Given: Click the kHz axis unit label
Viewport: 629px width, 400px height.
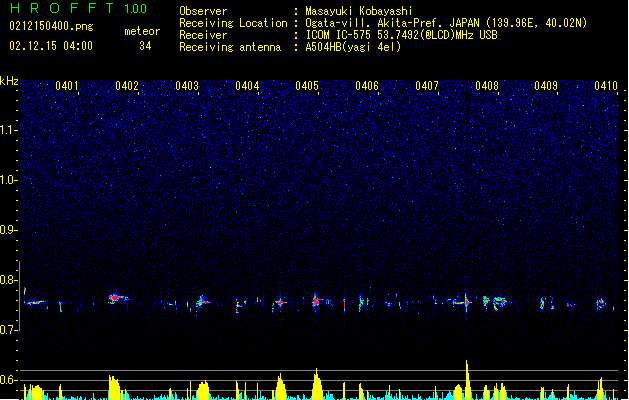Looking at the screenshot, I should [9, 81].
